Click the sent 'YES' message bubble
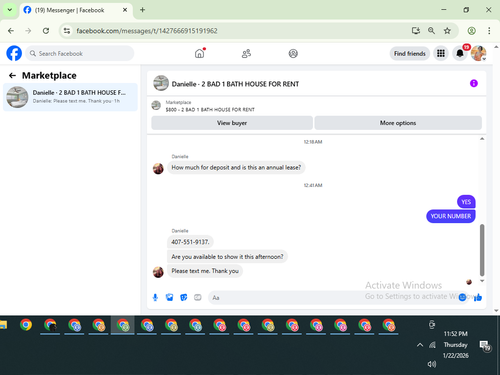 click(466, 202)
